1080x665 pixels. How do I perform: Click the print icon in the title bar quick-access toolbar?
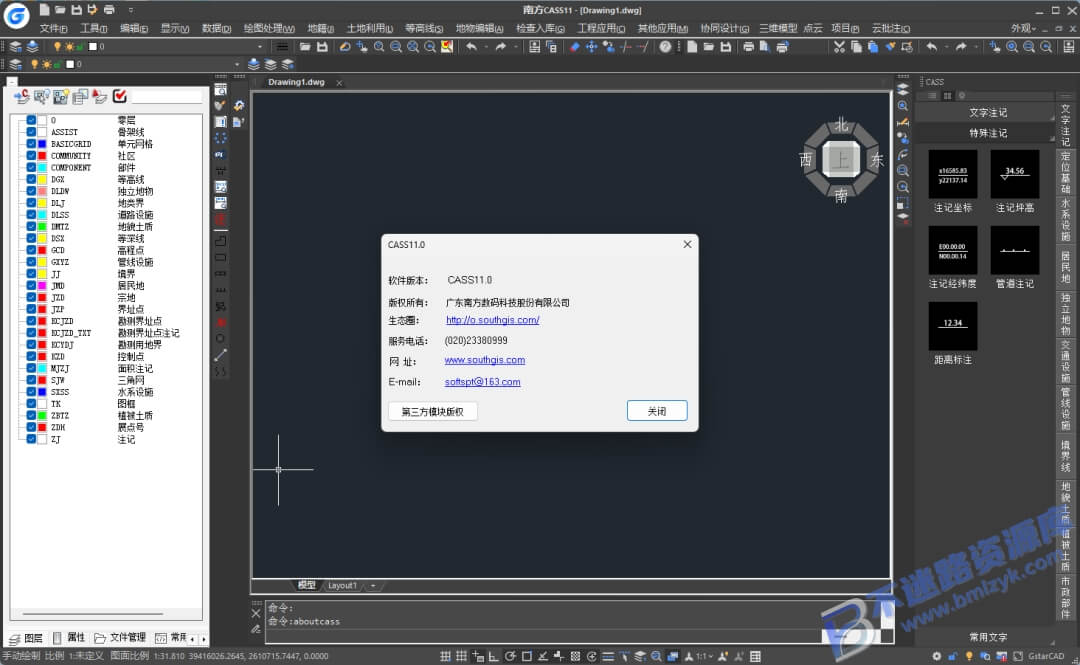click(x=110, y=10)
